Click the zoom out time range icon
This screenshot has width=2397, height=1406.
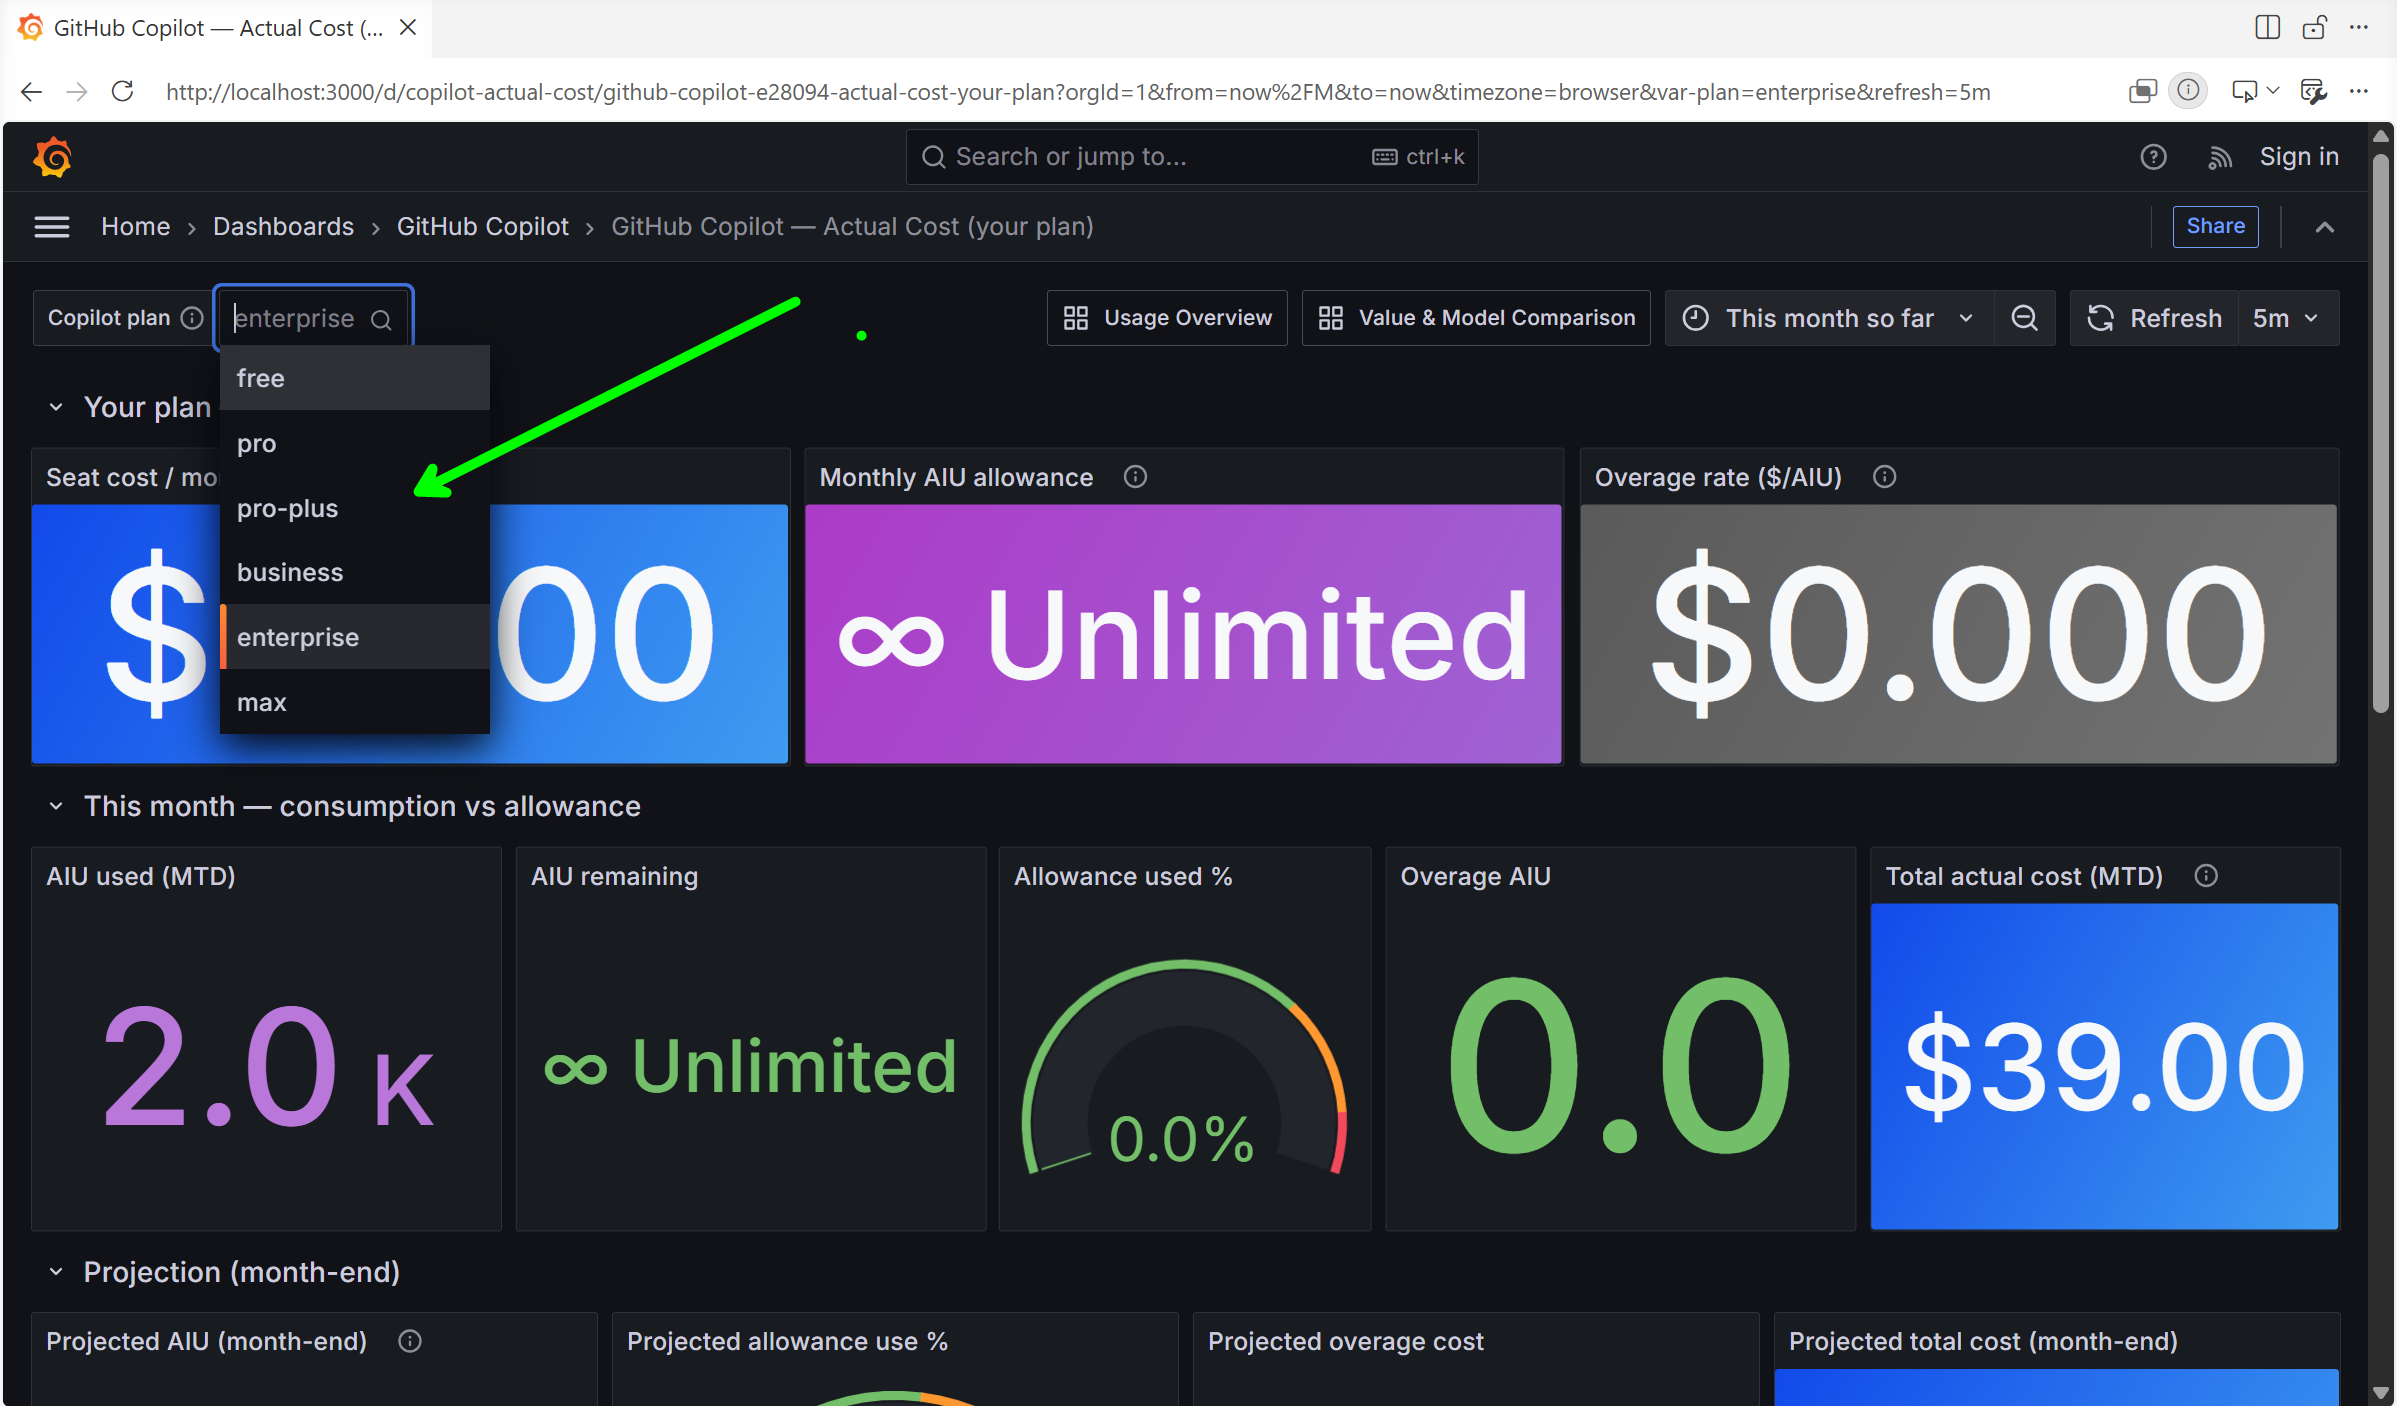click(2025, 318)
